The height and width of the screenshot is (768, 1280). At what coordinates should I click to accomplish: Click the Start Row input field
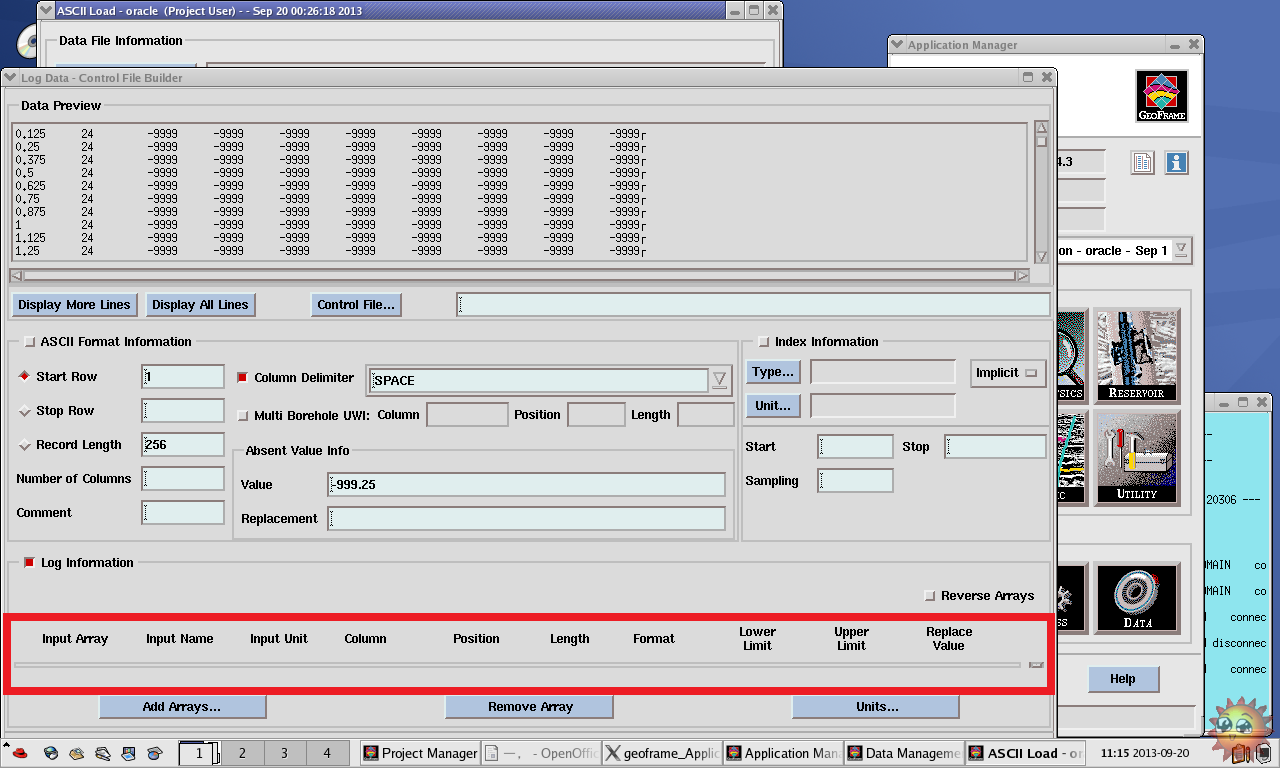(x=183, y=377)
